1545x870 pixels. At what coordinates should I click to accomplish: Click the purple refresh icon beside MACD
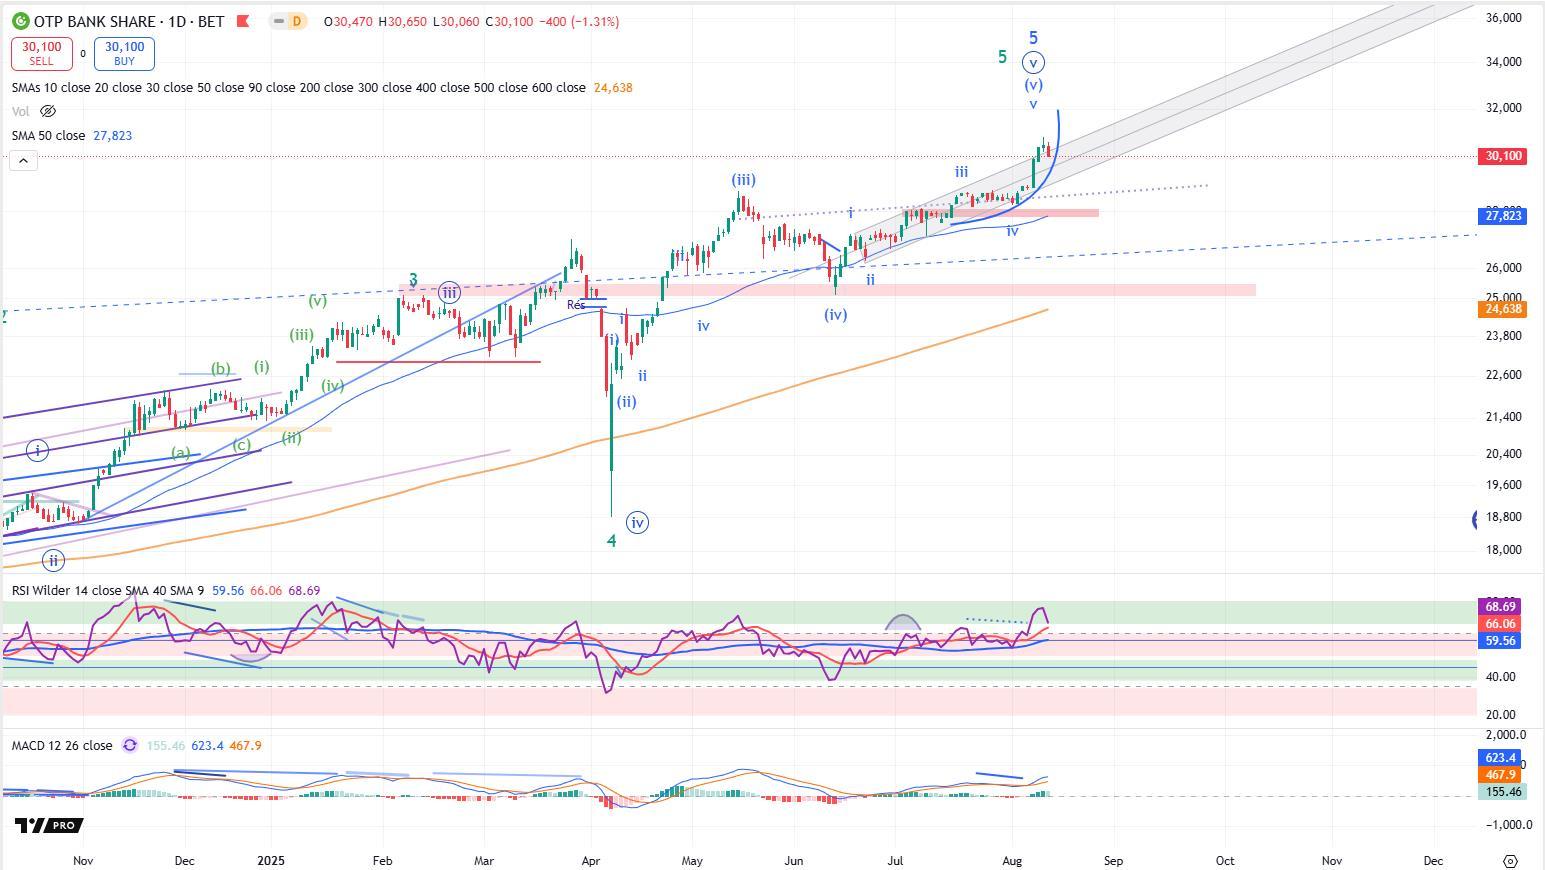[130, 745]
